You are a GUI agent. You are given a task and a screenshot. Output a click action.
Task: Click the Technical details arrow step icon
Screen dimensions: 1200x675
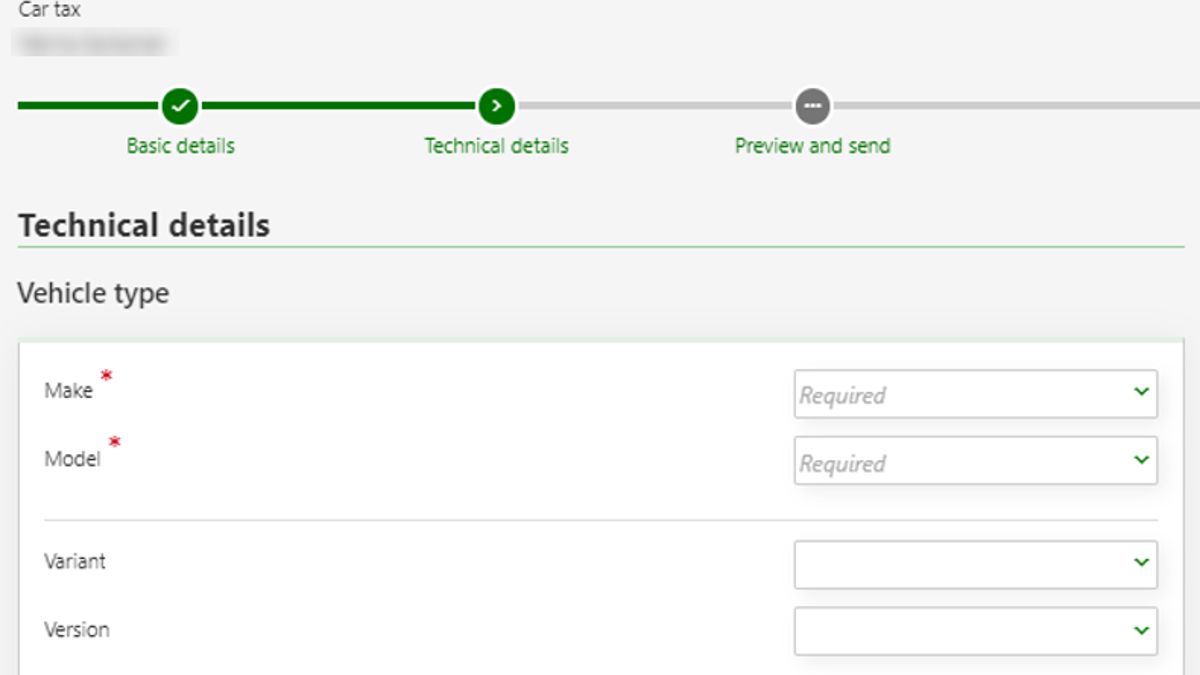pos(496,105)
